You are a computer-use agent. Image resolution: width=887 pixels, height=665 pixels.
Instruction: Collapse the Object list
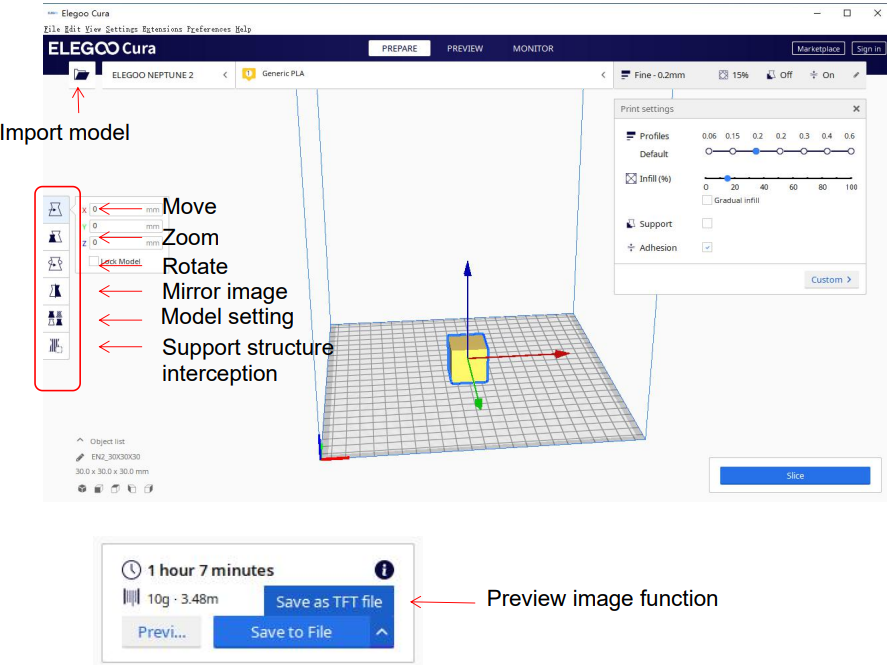click(x=80, y=441)
